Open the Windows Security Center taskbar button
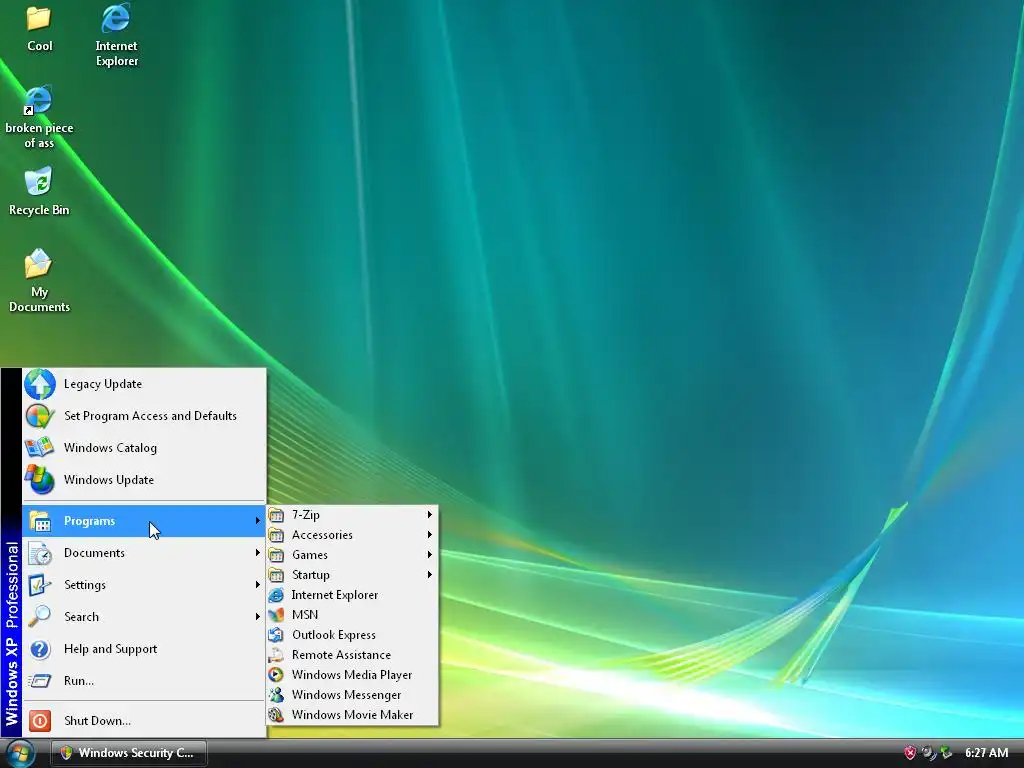 (129, 753)
